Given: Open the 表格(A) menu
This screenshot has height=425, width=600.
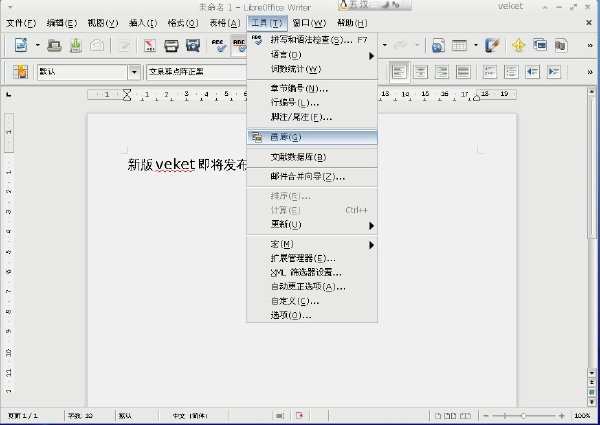Looking at the screenshot, I should pyautogui.click(x=225, y=23).
